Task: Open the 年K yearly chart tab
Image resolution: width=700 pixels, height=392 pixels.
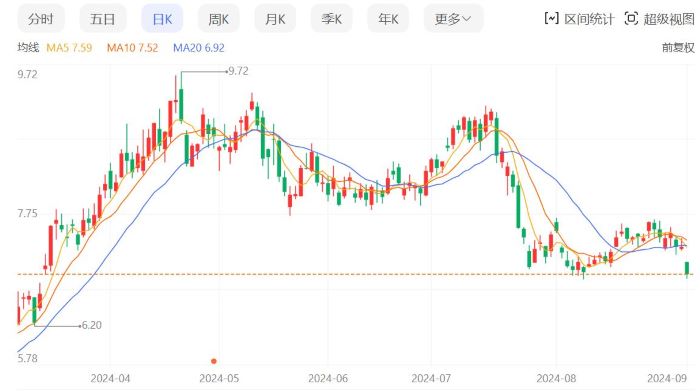Action: [388, 19]
